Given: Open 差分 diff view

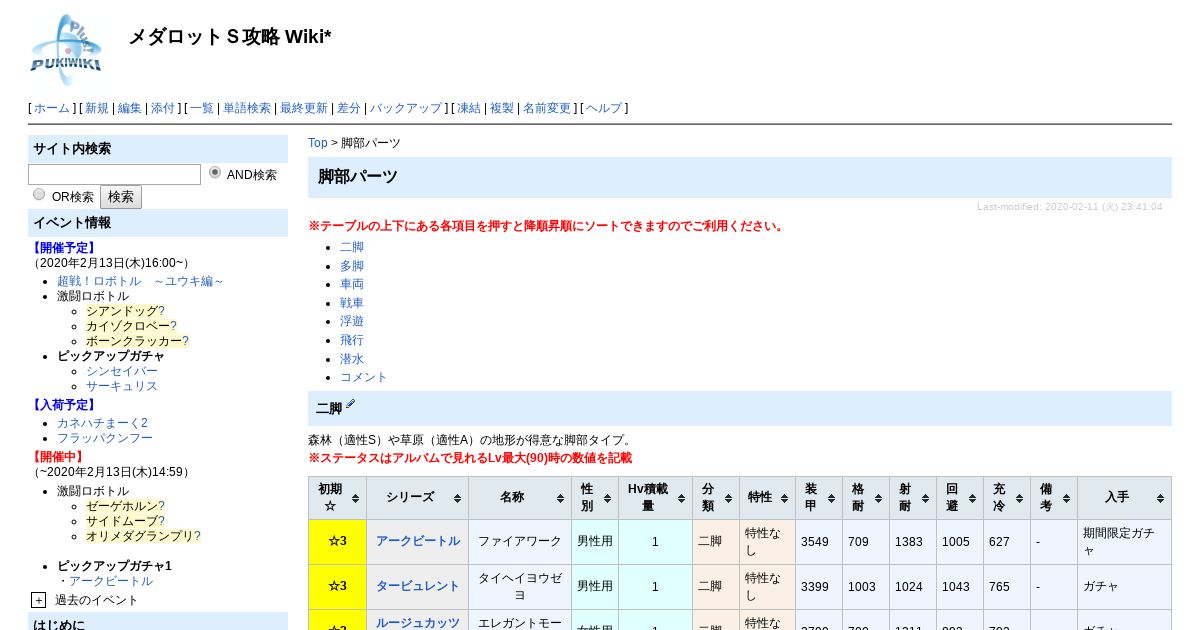Looking at the screenshot, I should coord(349,108).
